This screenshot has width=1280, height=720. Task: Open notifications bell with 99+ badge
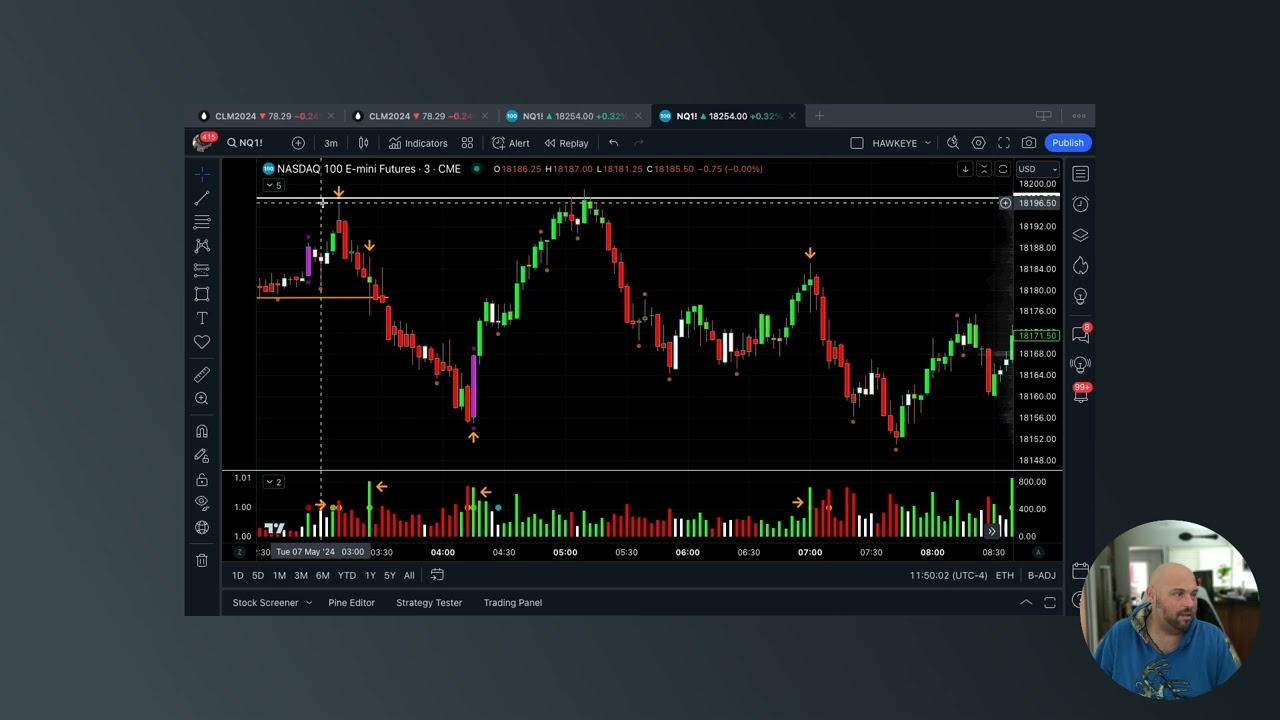point(1080,393)
